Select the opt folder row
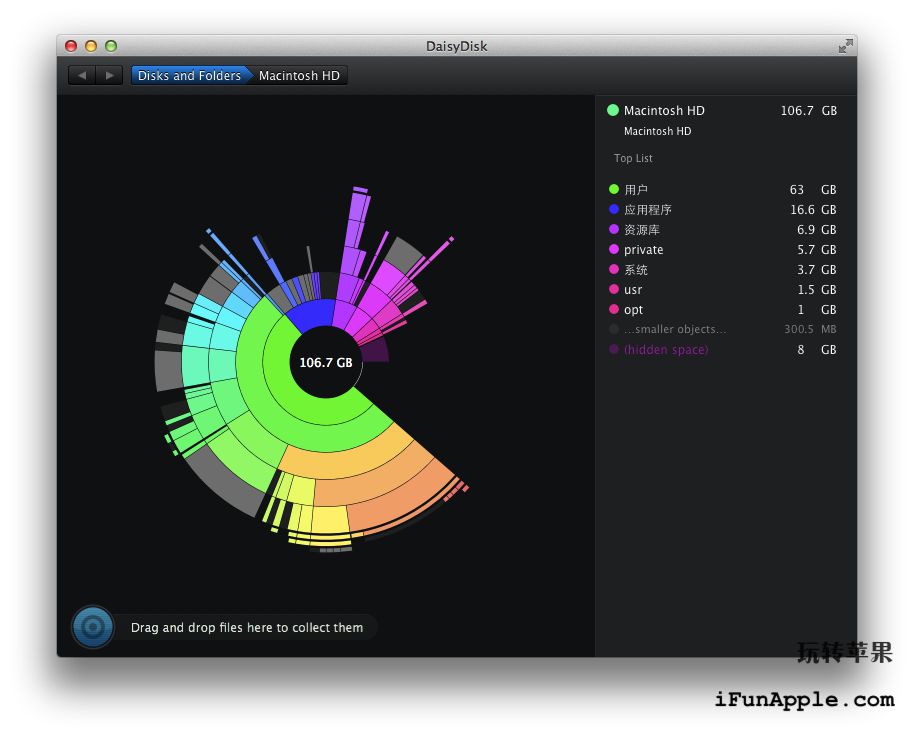The image size is (914, 736). [722, 309]
